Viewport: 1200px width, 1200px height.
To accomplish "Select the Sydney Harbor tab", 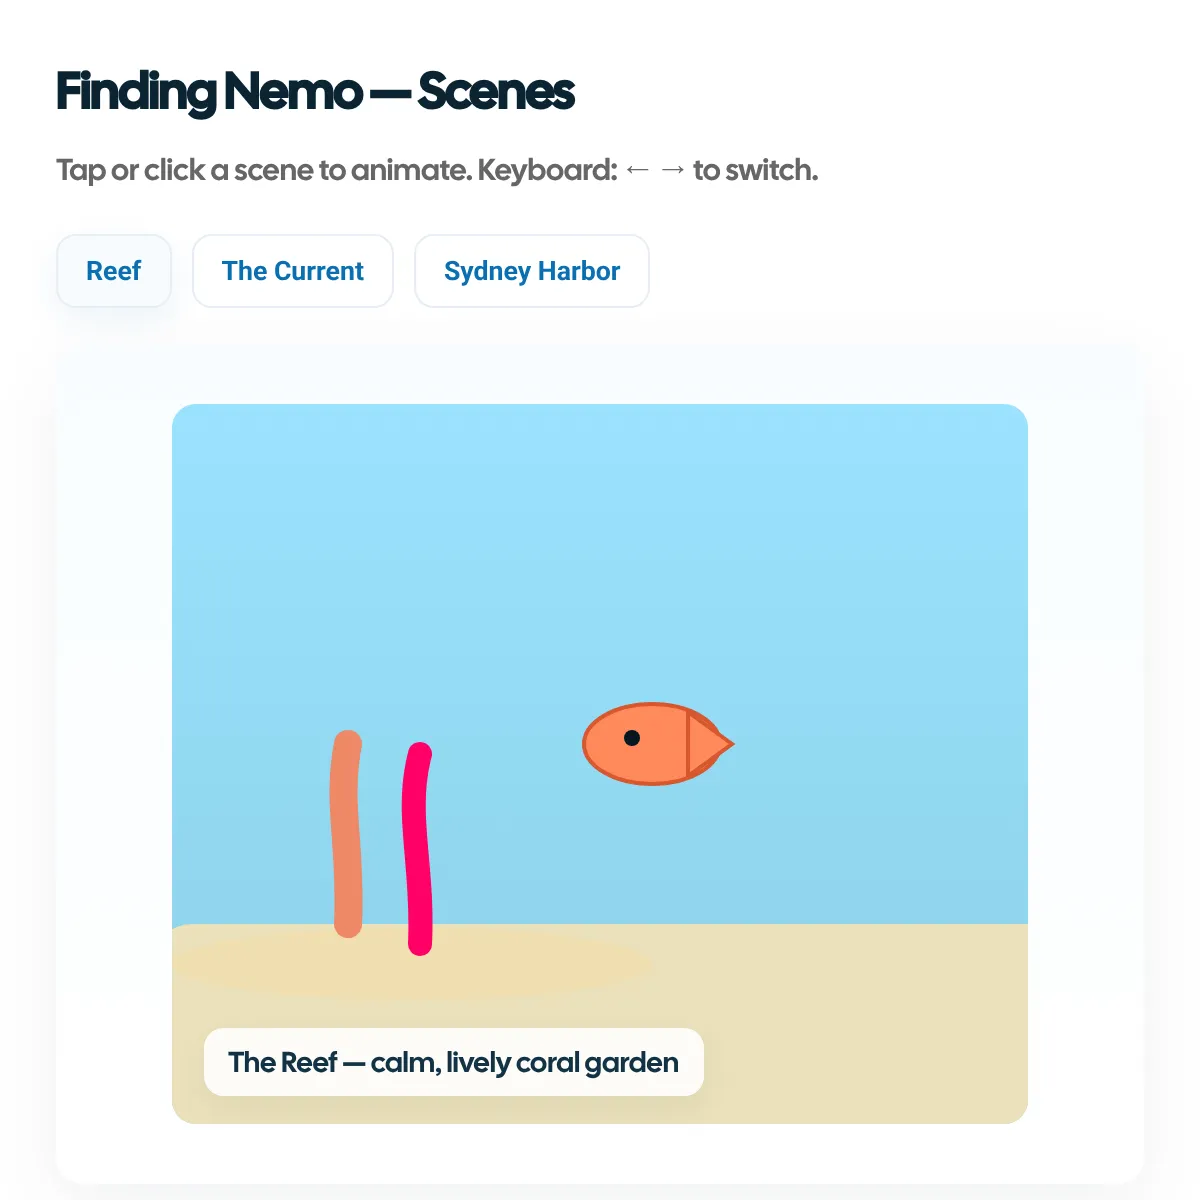I will point(532,271).
